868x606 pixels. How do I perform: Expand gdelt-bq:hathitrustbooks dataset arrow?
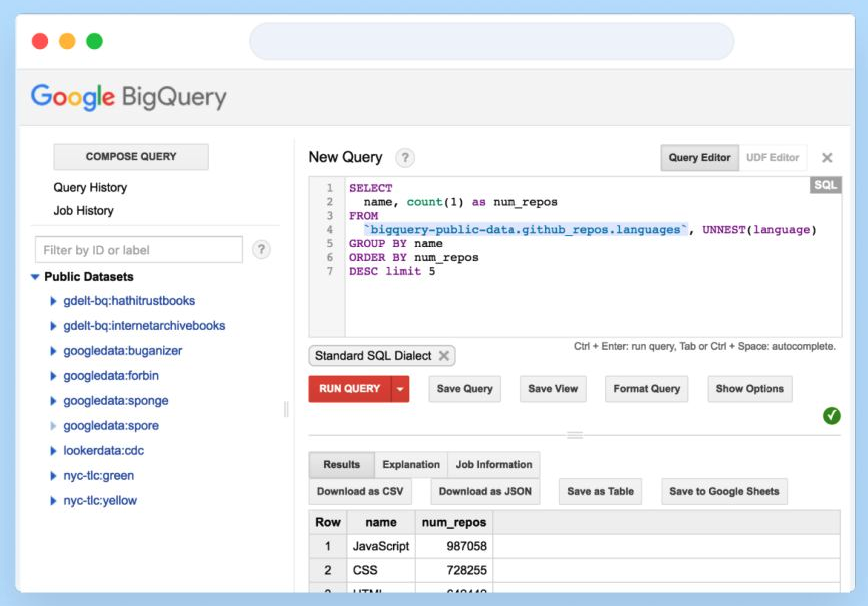53,301
